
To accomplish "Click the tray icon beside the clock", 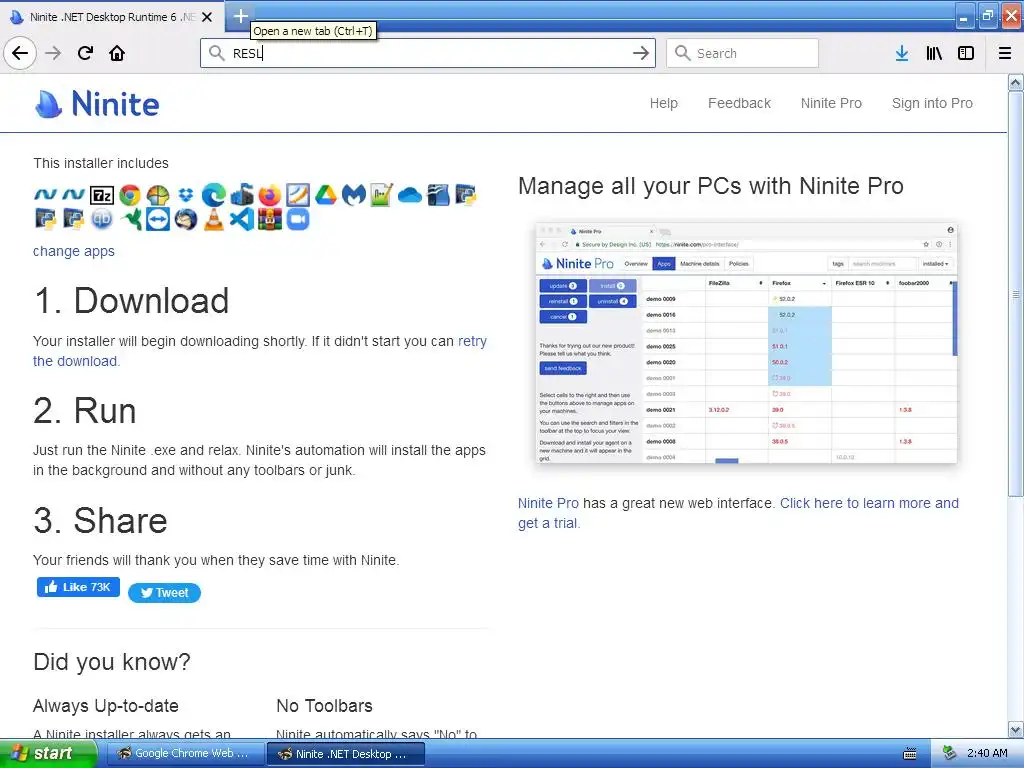I will (950, 753).
